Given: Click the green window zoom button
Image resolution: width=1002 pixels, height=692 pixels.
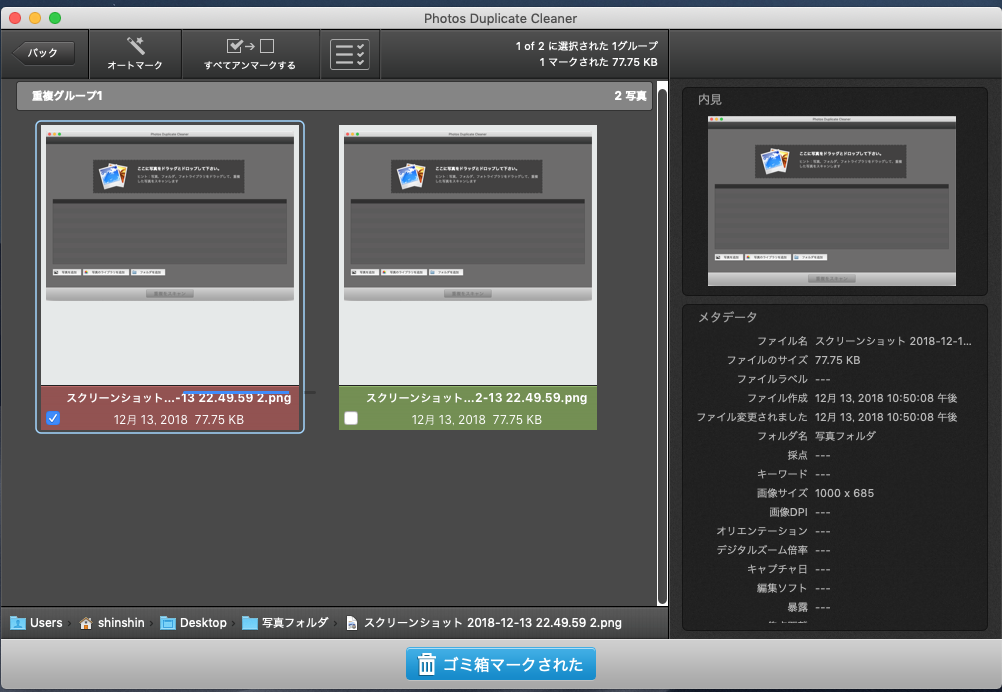Looking at the screenshot, I should (55, 18).
